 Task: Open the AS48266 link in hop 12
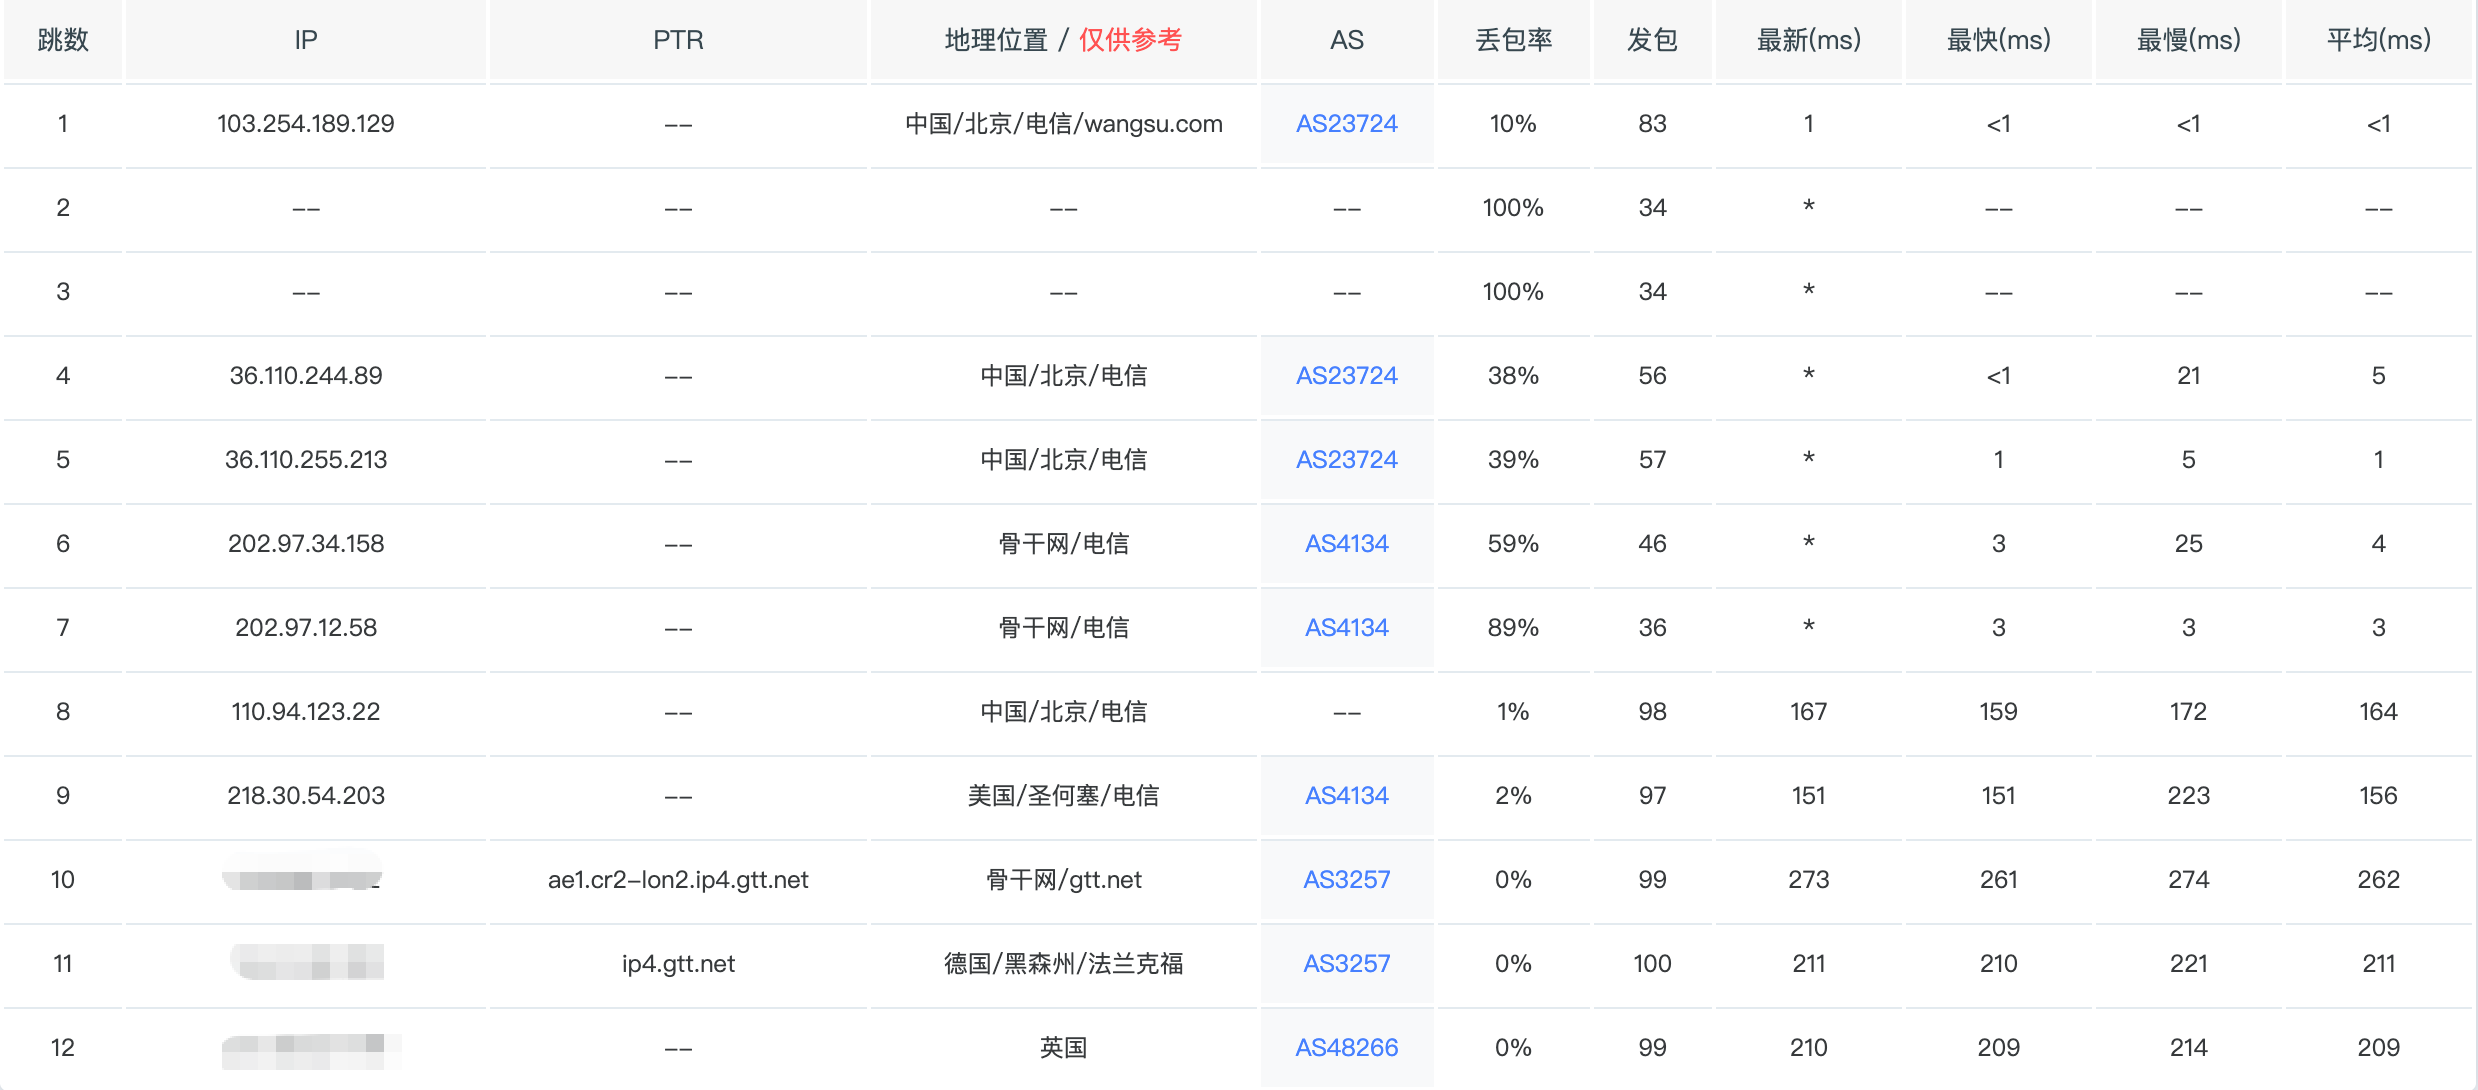[1346, 1048]
